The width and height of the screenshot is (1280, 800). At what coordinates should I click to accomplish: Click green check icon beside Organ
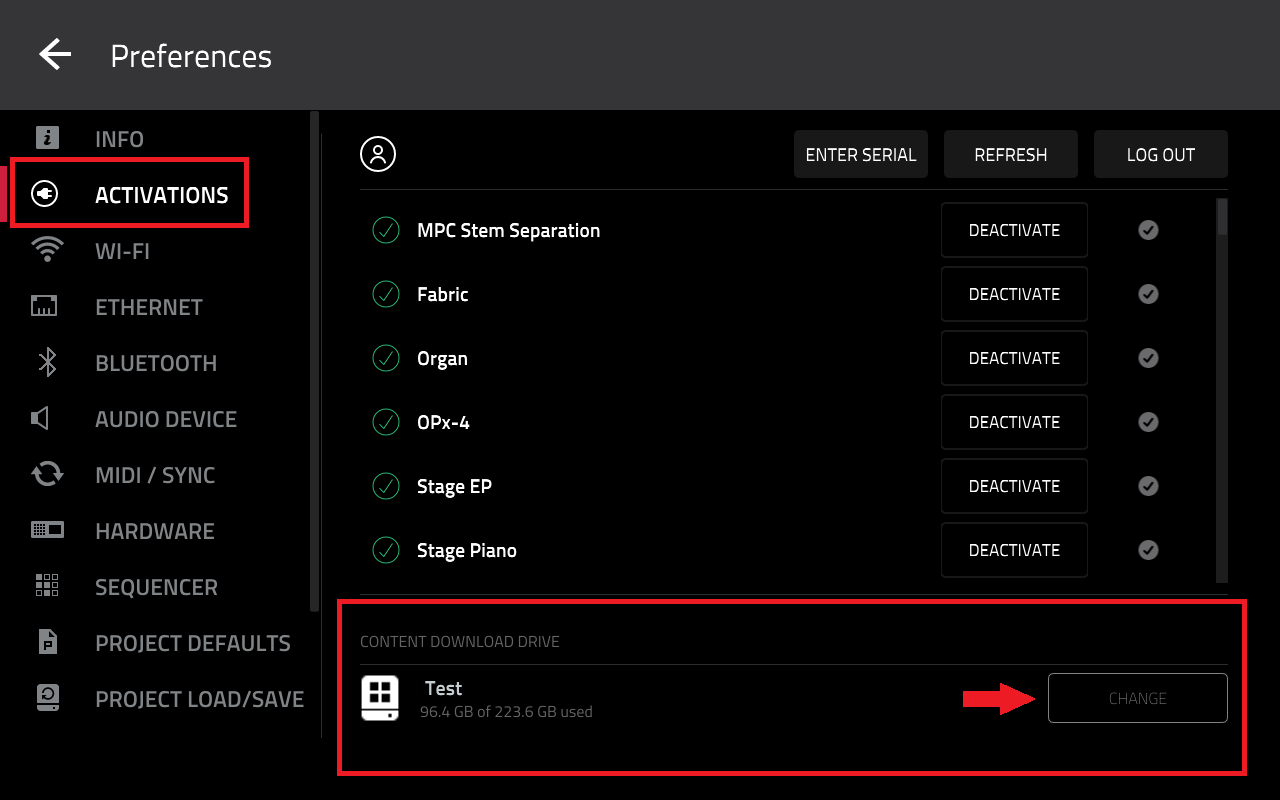click(x=386, y=358)
